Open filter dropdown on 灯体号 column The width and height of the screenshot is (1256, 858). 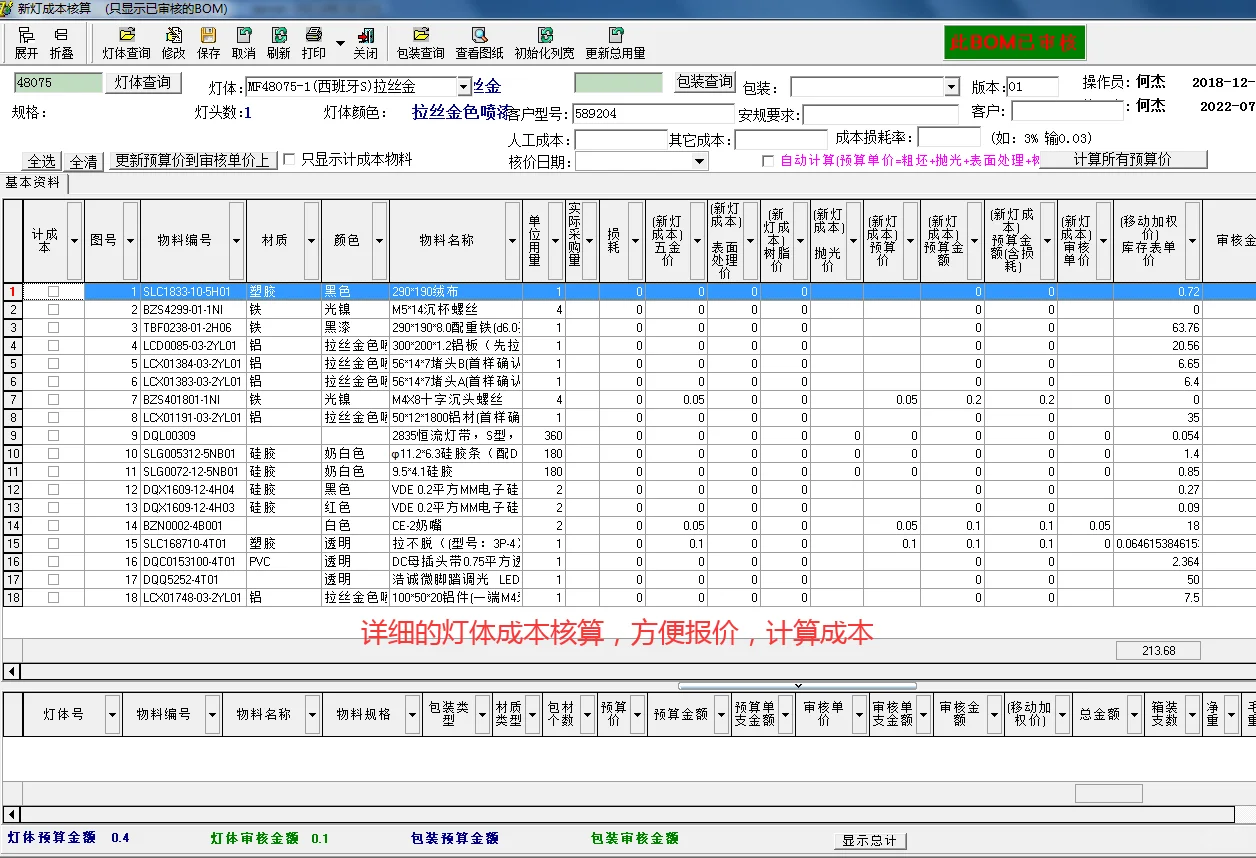(x=112, y=715)
